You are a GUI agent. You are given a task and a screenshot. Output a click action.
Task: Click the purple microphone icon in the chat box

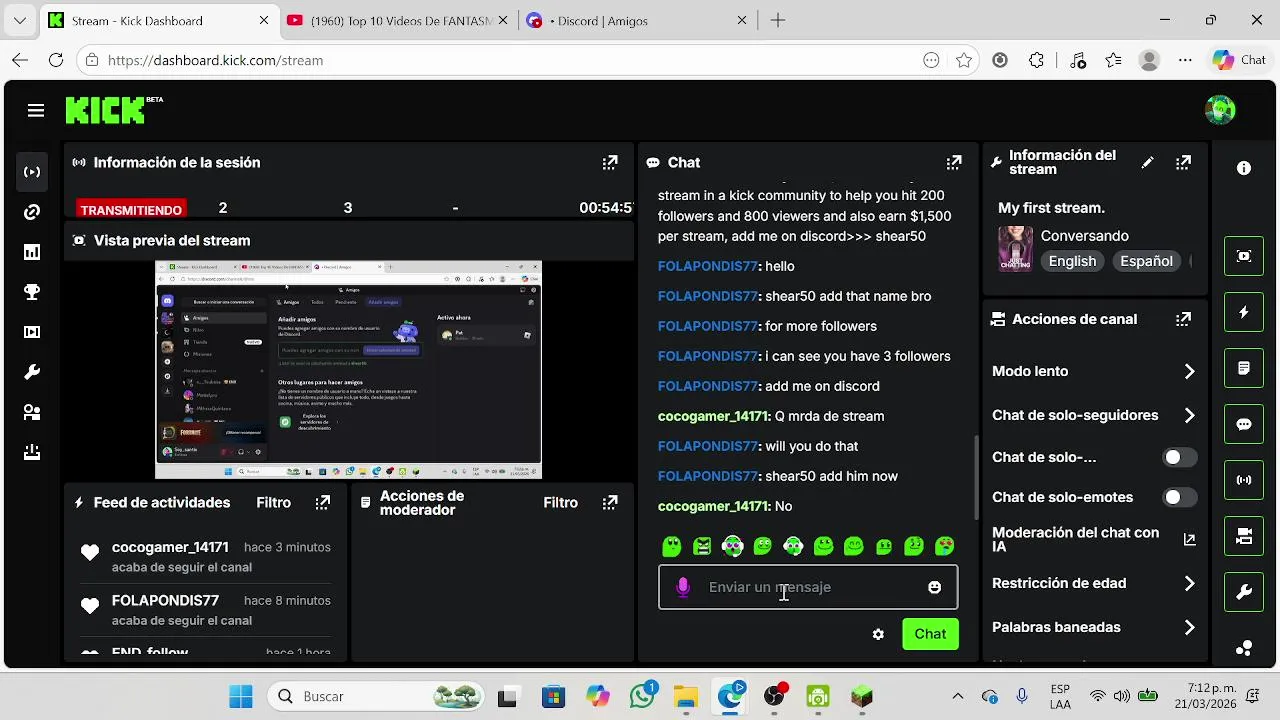(683, 587)
